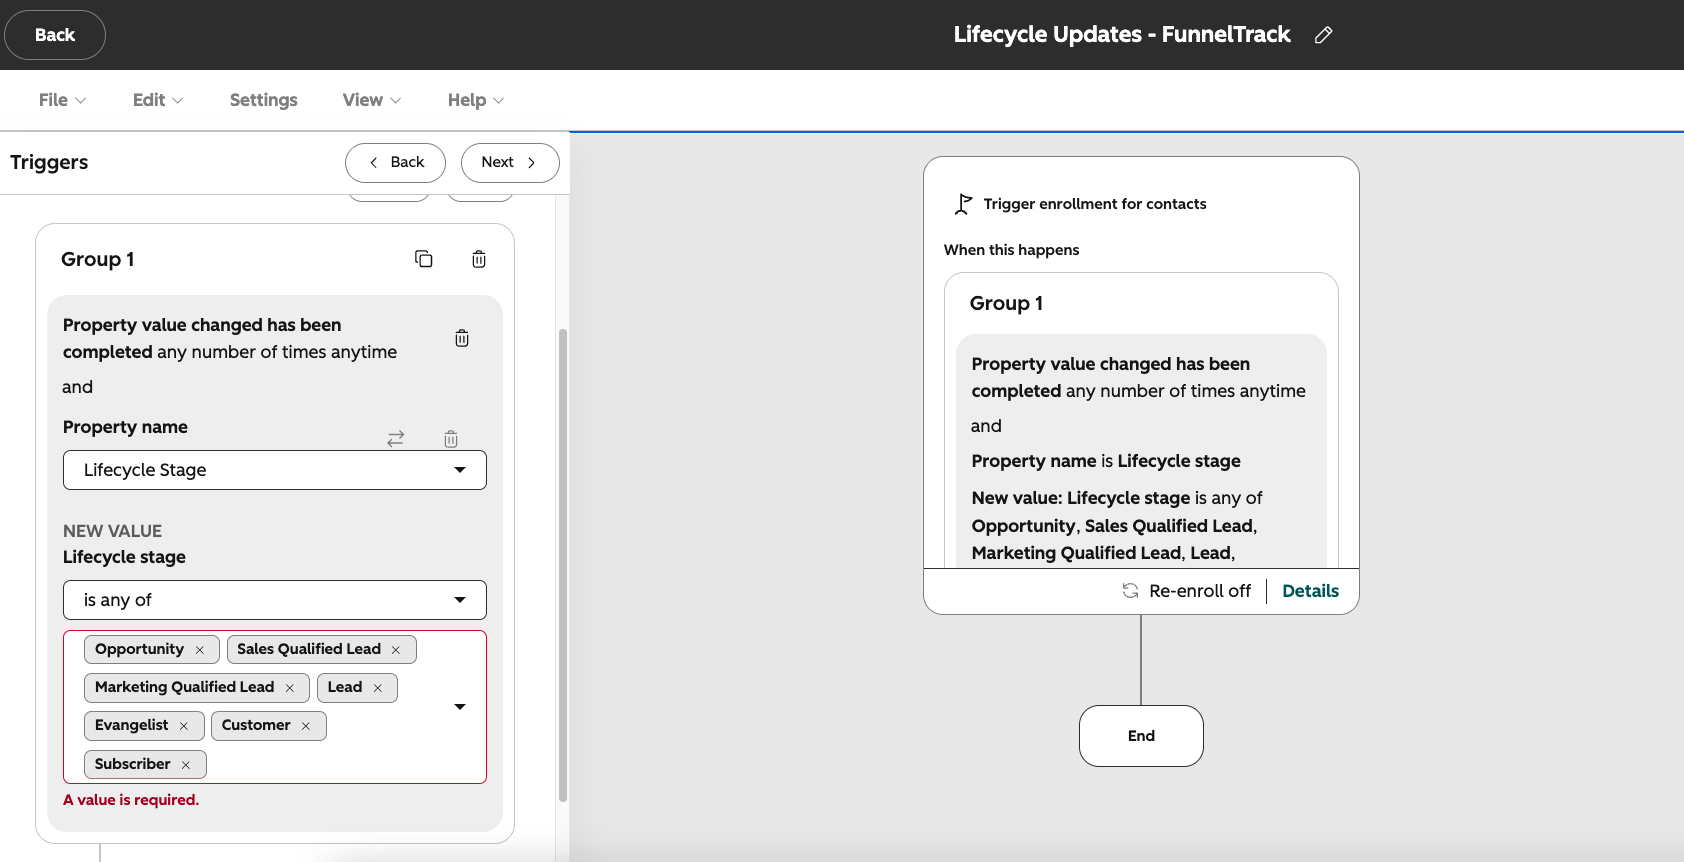Click the Group 1 title in canvas card
Screen dimensions: 1684x862
[x=1006, y=303]
